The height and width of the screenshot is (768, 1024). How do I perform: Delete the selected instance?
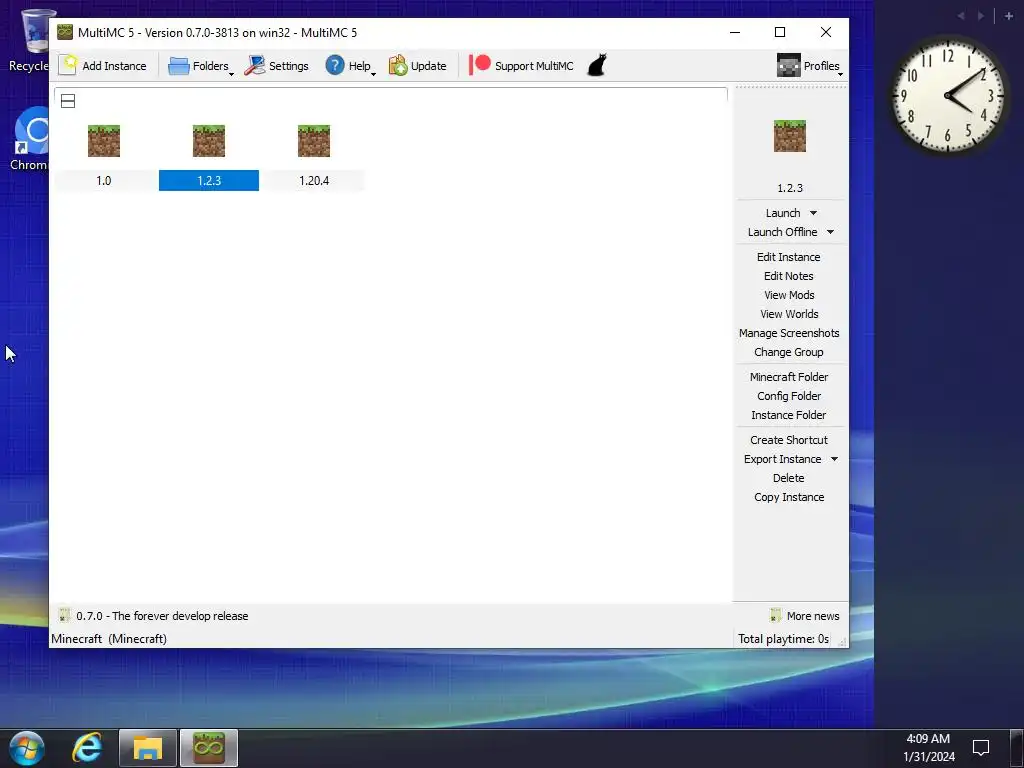(x=788, y=477)
